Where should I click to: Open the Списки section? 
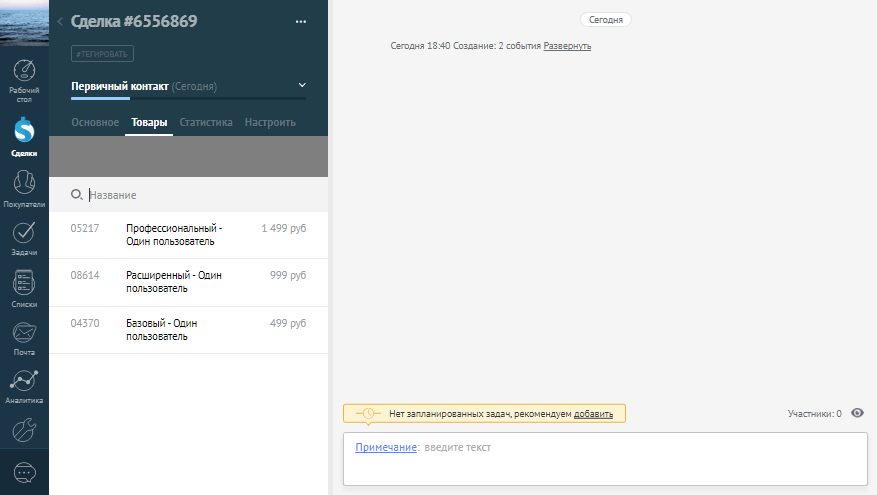(24, 288)
